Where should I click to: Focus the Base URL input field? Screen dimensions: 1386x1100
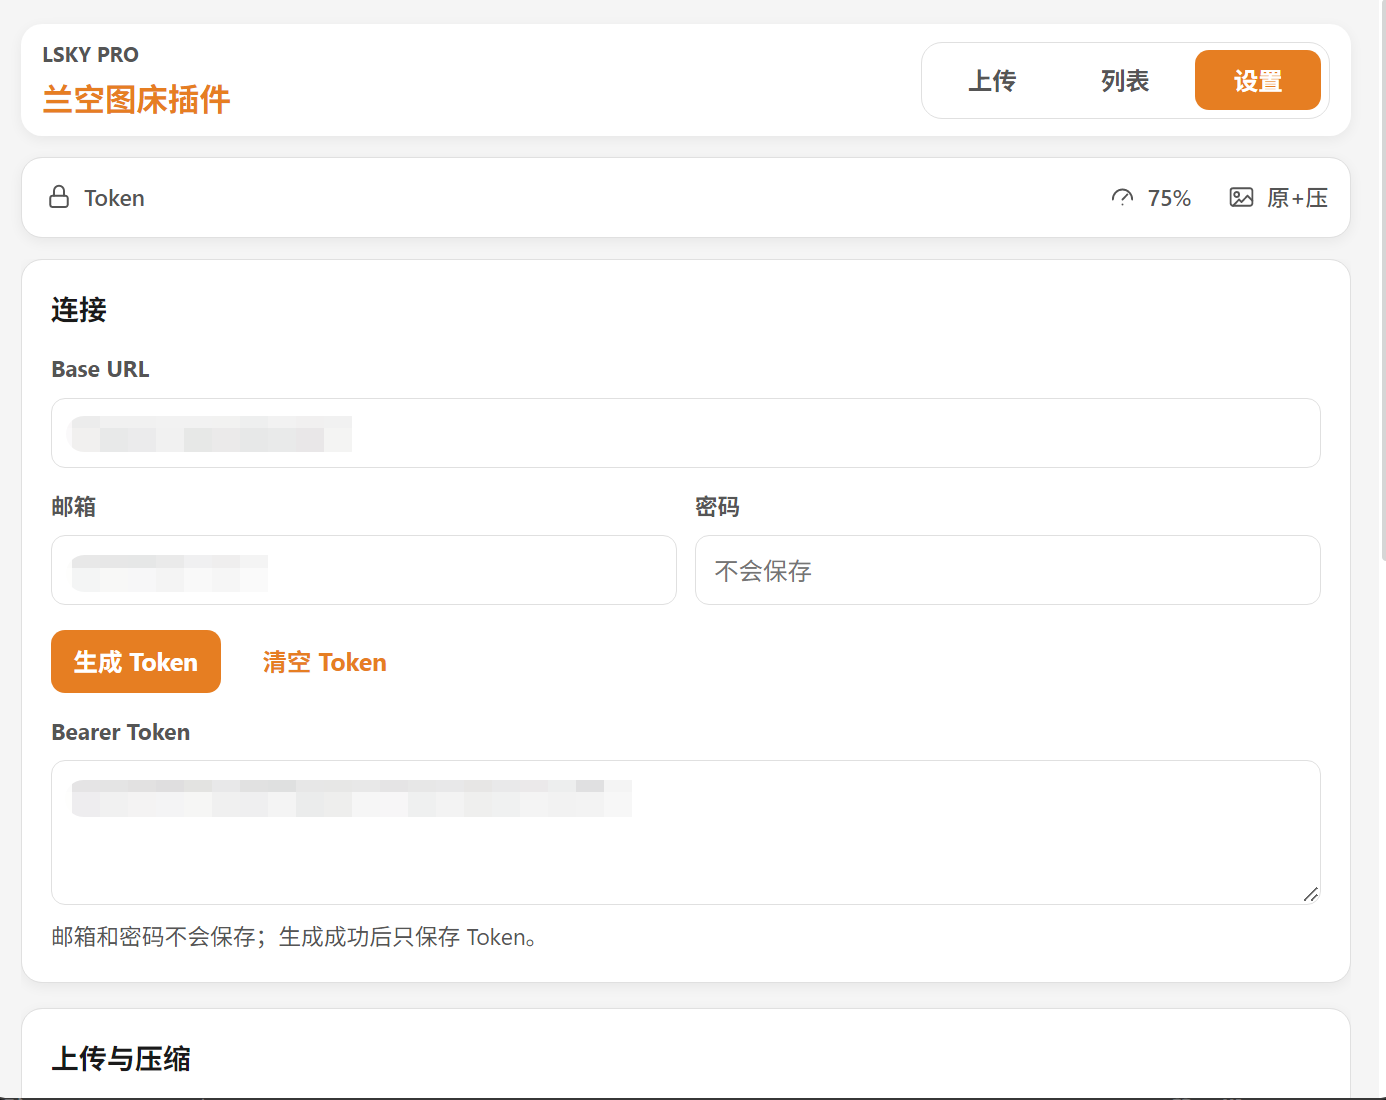tap(686, 433)
